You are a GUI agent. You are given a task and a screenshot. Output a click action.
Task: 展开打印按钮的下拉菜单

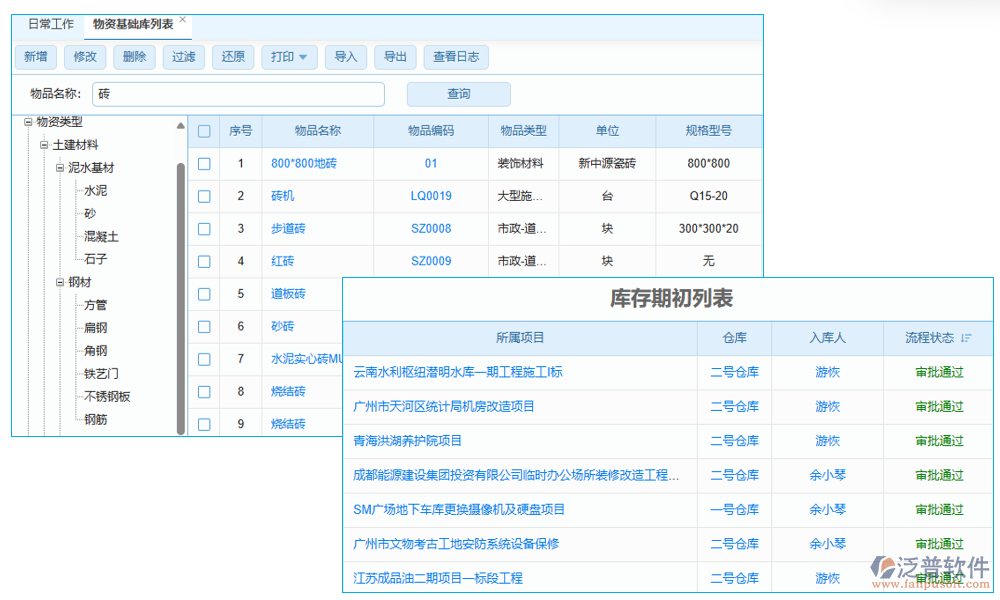tap(302, 57)
